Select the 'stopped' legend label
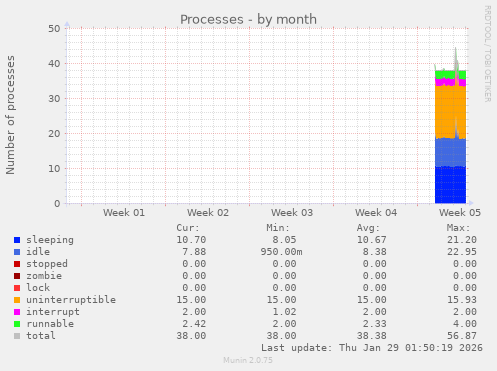The width and height of the screenshot is (497, 371). click(x=47, y=264)
